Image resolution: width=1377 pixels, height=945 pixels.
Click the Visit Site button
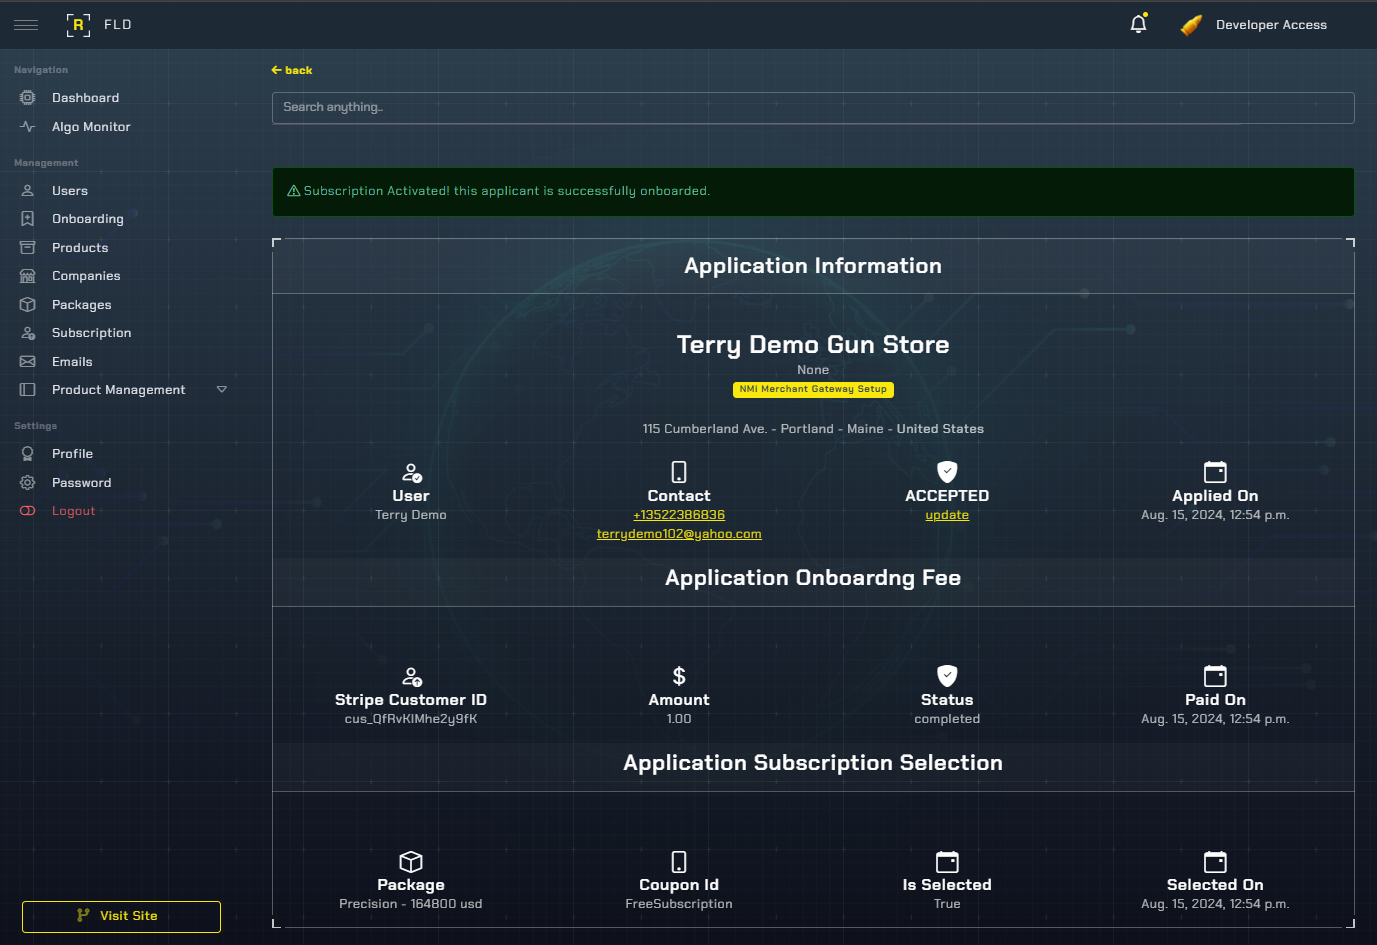[x=121, y=916]
